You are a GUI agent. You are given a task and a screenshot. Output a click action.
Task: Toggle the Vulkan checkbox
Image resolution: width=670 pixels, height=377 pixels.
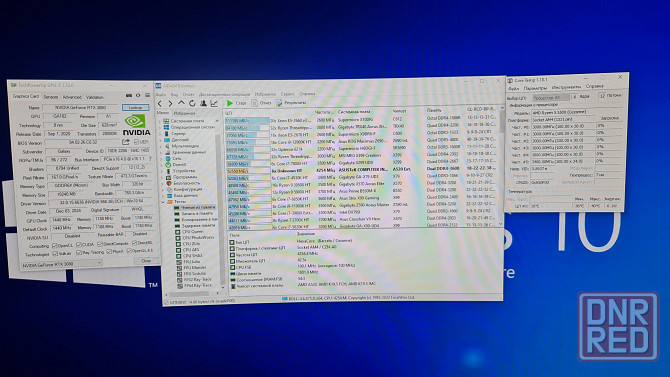pyautogui.click(x=55, y=254)
